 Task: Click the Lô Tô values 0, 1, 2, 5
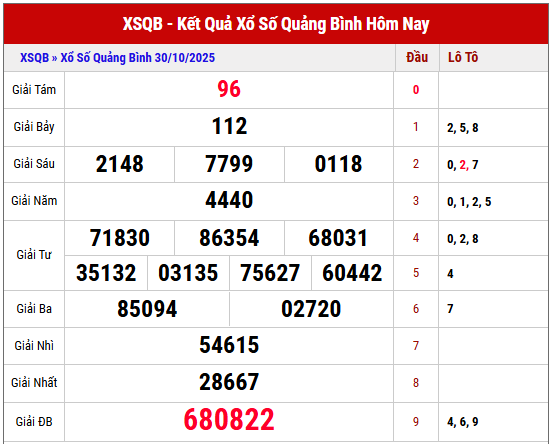[469, 202]
